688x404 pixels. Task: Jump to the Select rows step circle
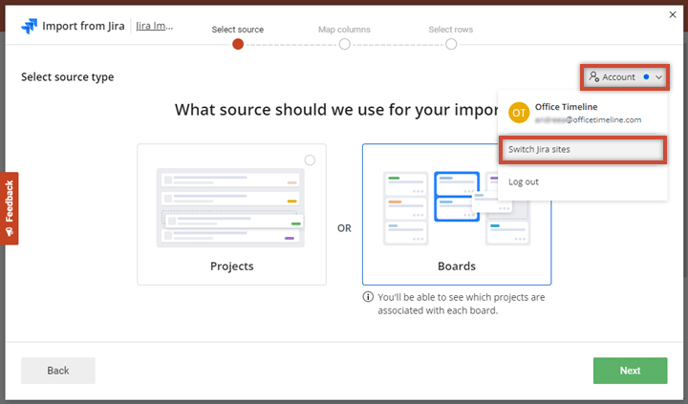[x=451, y=44]
